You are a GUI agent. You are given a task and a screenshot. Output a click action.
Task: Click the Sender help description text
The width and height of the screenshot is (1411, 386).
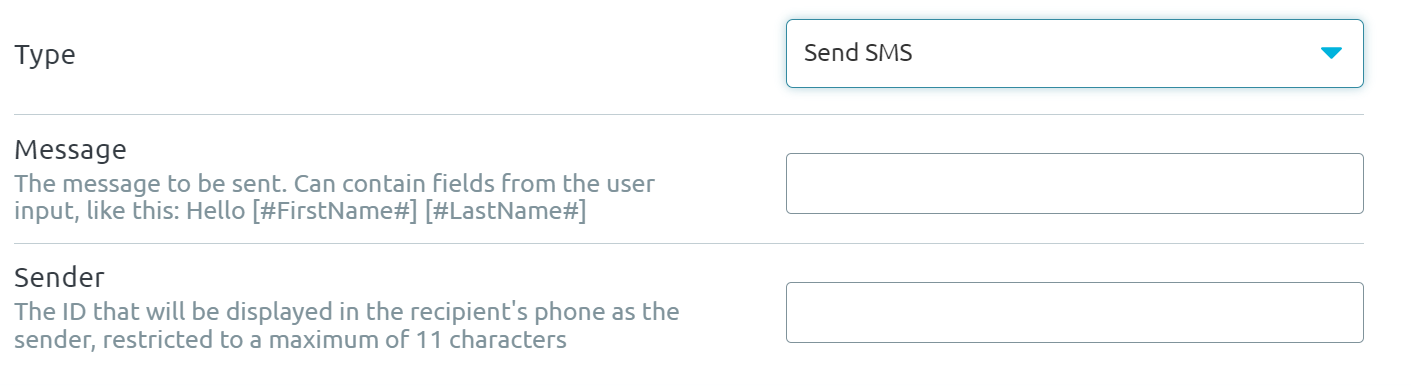tap(347, 326)
